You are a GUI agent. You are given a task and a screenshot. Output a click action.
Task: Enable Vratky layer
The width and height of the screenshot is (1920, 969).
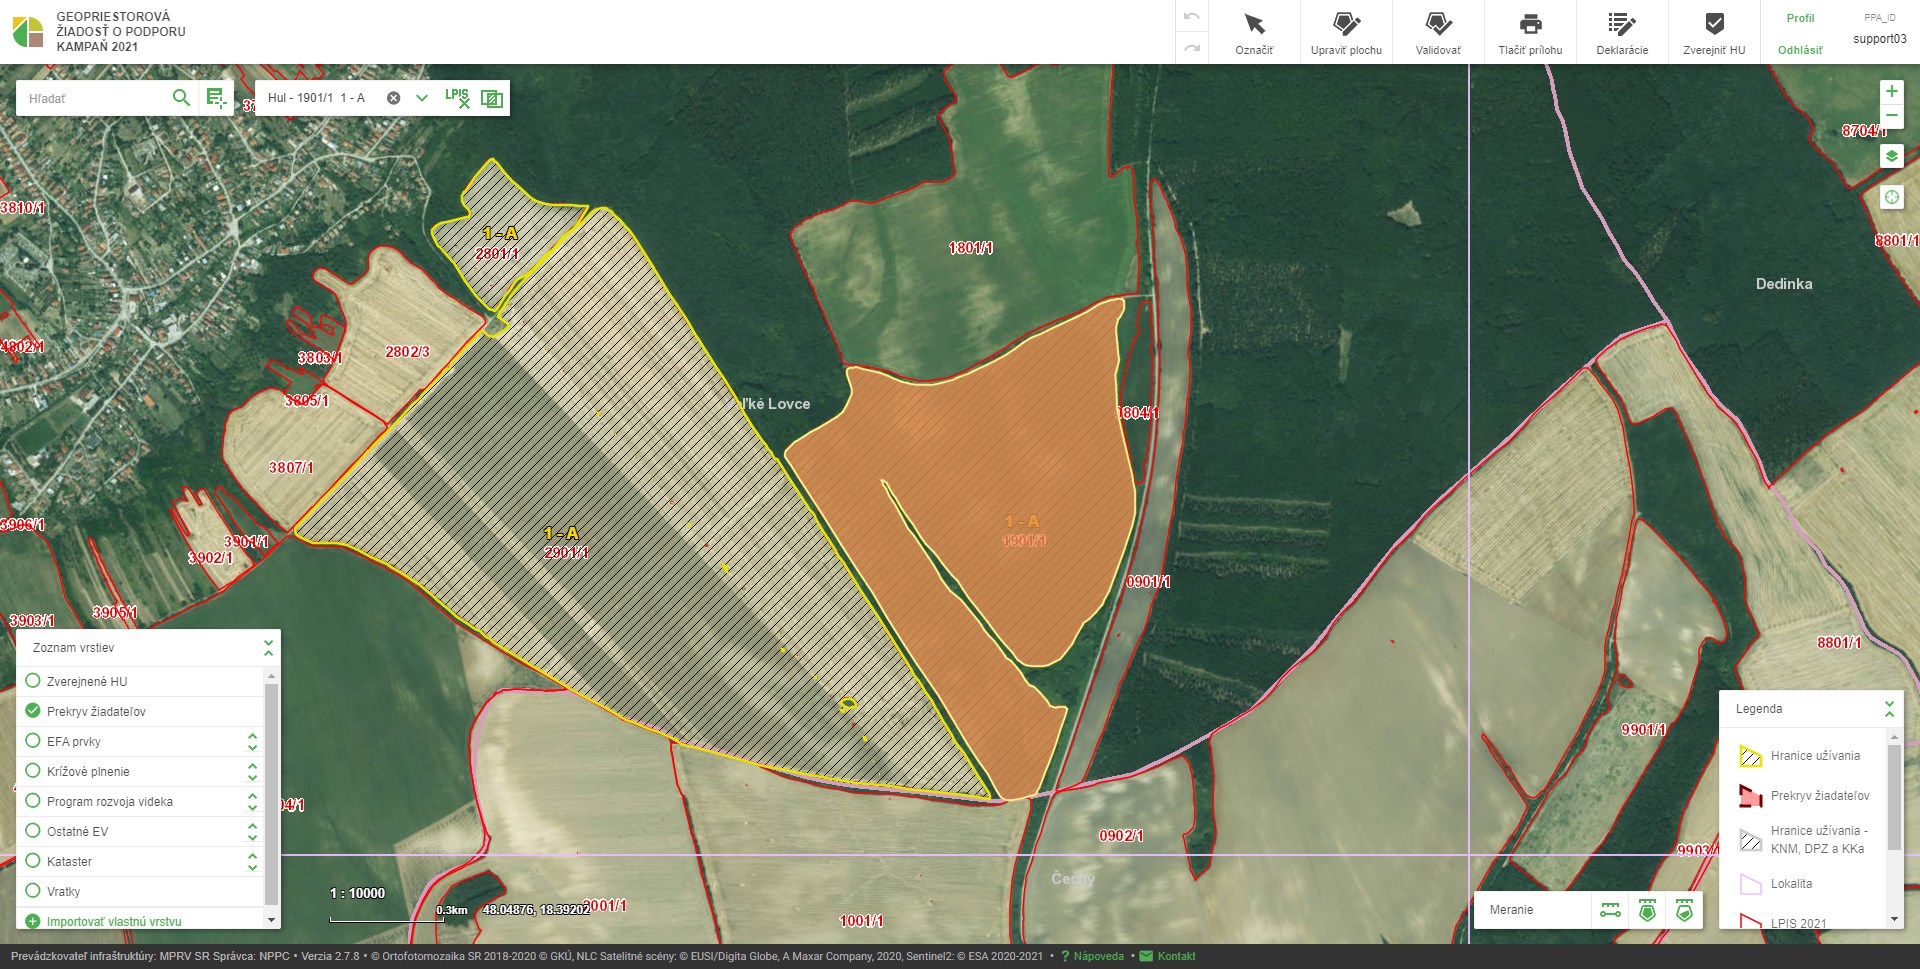[33, 891]
